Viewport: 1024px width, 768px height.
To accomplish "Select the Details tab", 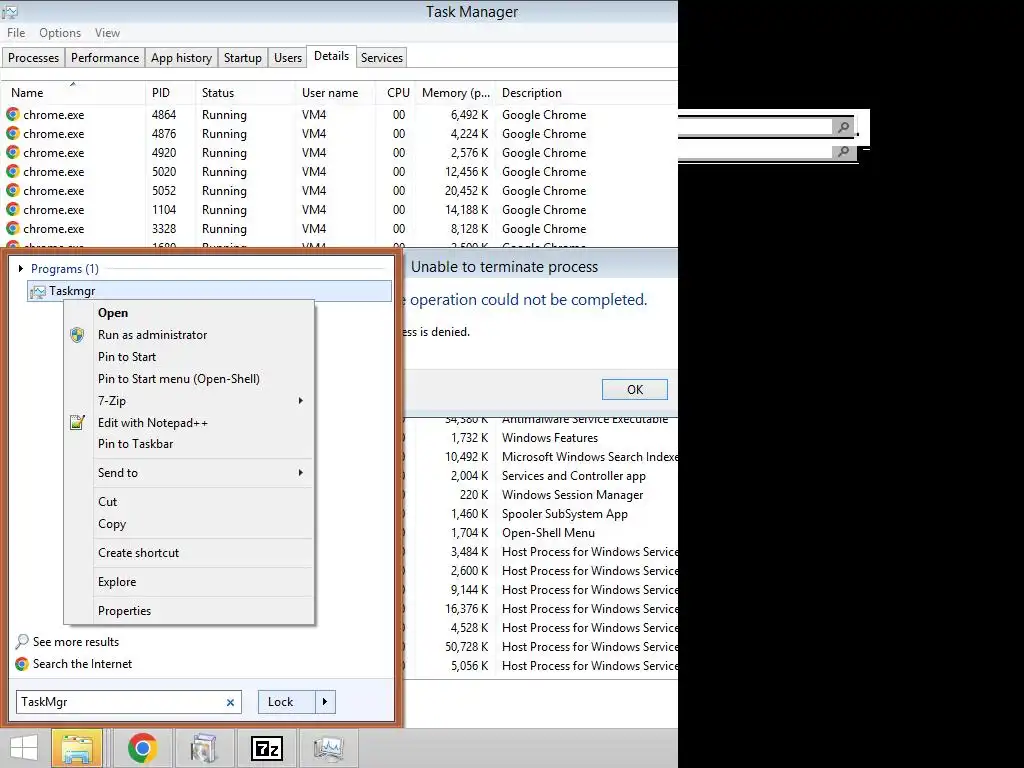I will [x=331, y=56].
